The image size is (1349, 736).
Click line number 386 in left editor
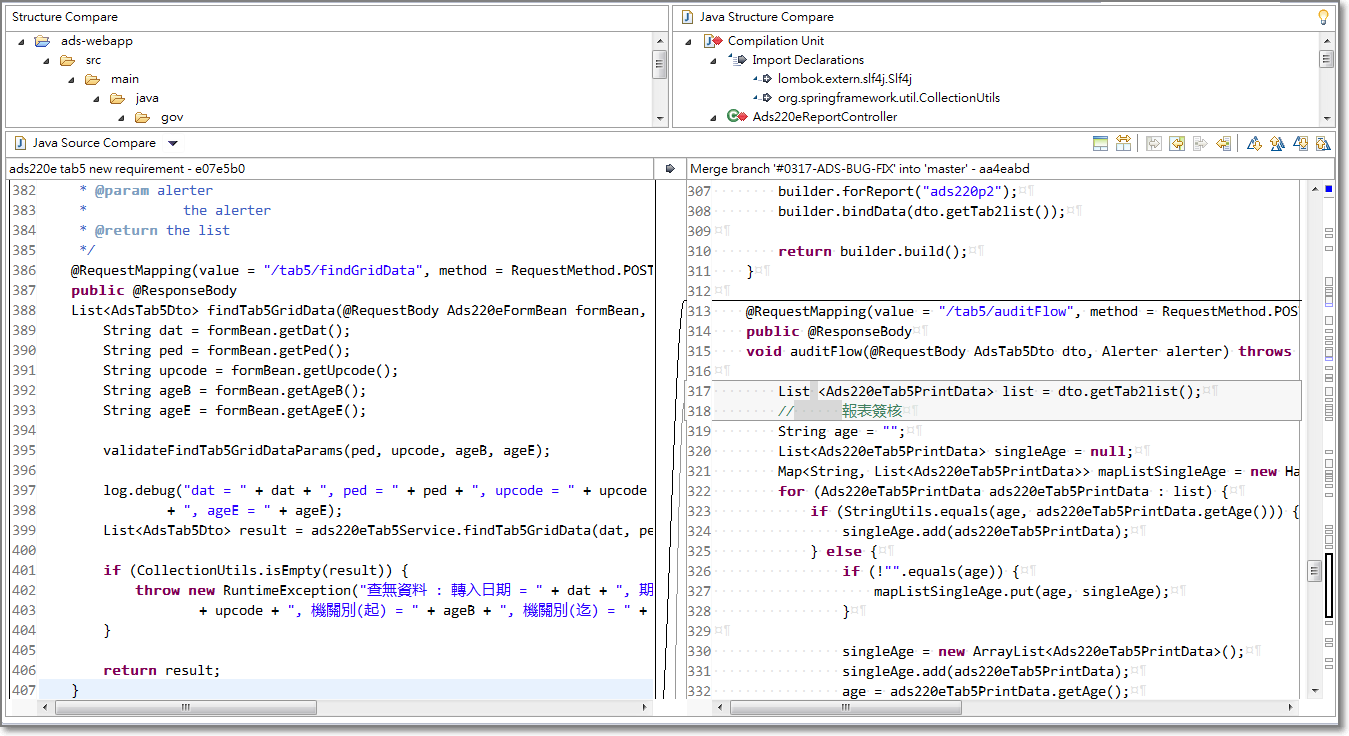point(24,270)
